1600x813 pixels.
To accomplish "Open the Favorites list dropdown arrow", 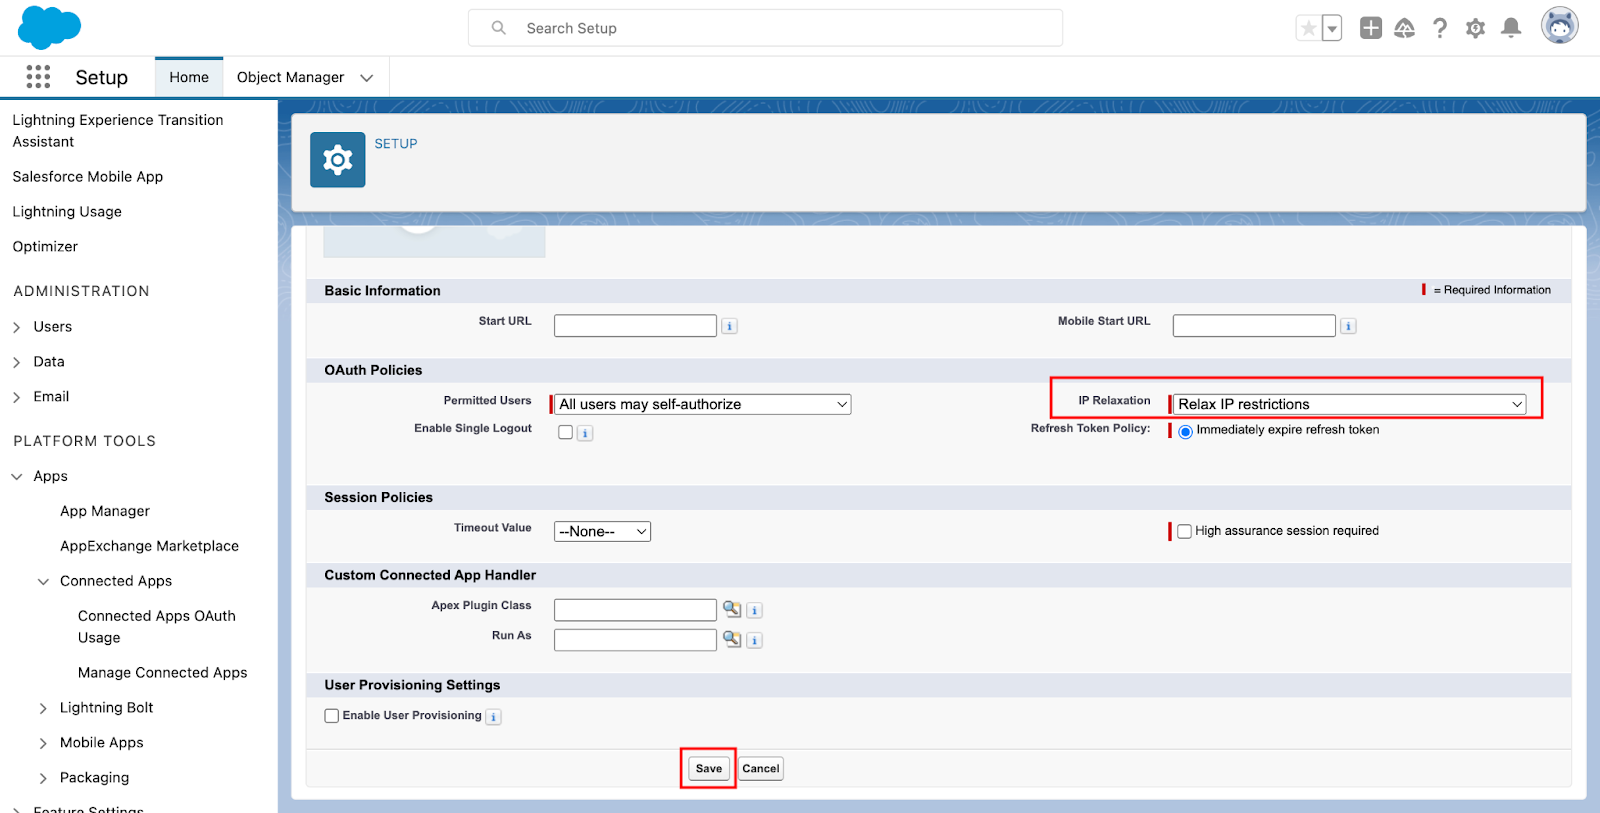I will (x=1332, y=28).
